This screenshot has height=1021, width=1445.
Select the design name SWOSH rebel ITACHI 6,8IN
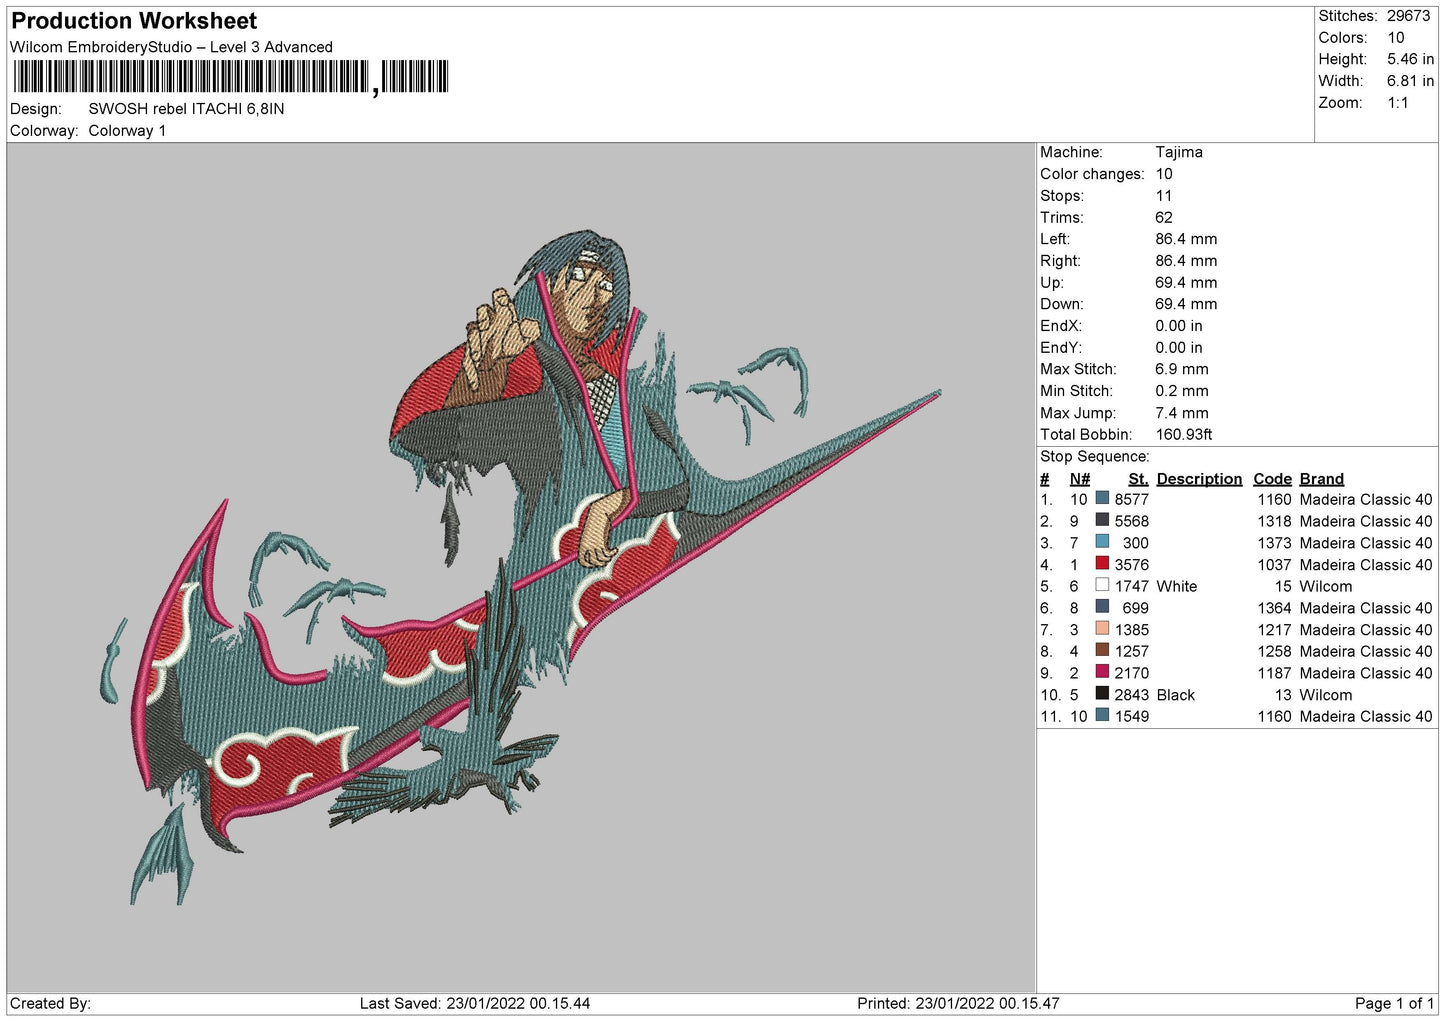point(186,109)
